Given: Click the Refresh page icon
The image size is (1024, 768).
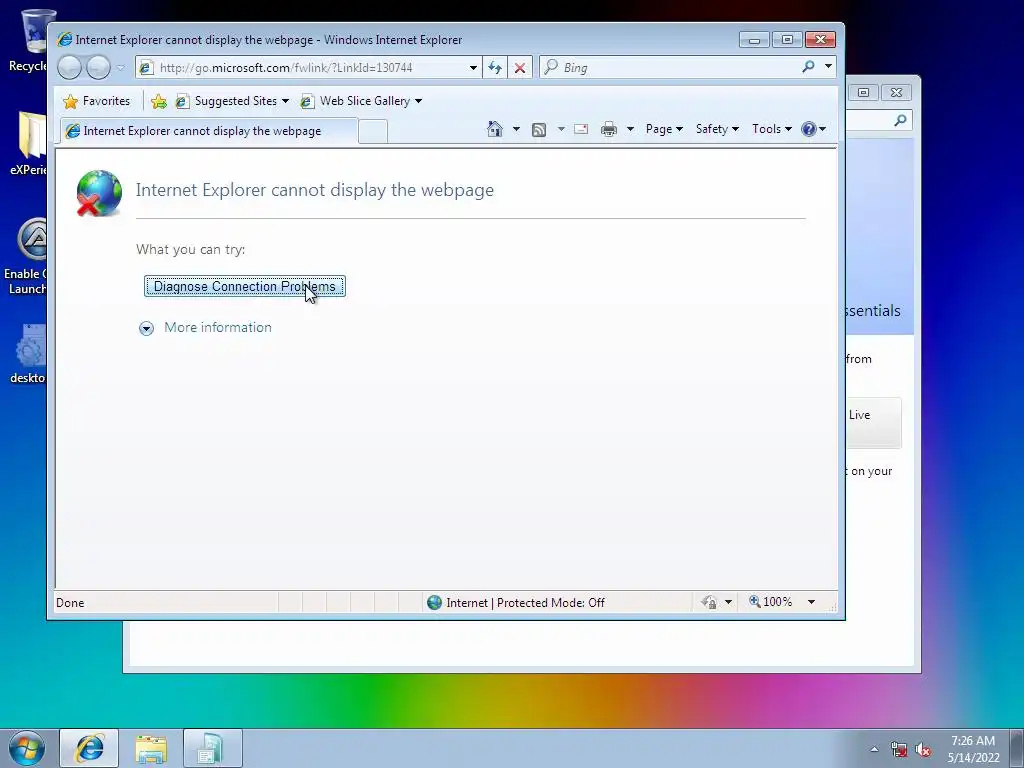Looking at the screenshot, I should click(x=494, y=67).
